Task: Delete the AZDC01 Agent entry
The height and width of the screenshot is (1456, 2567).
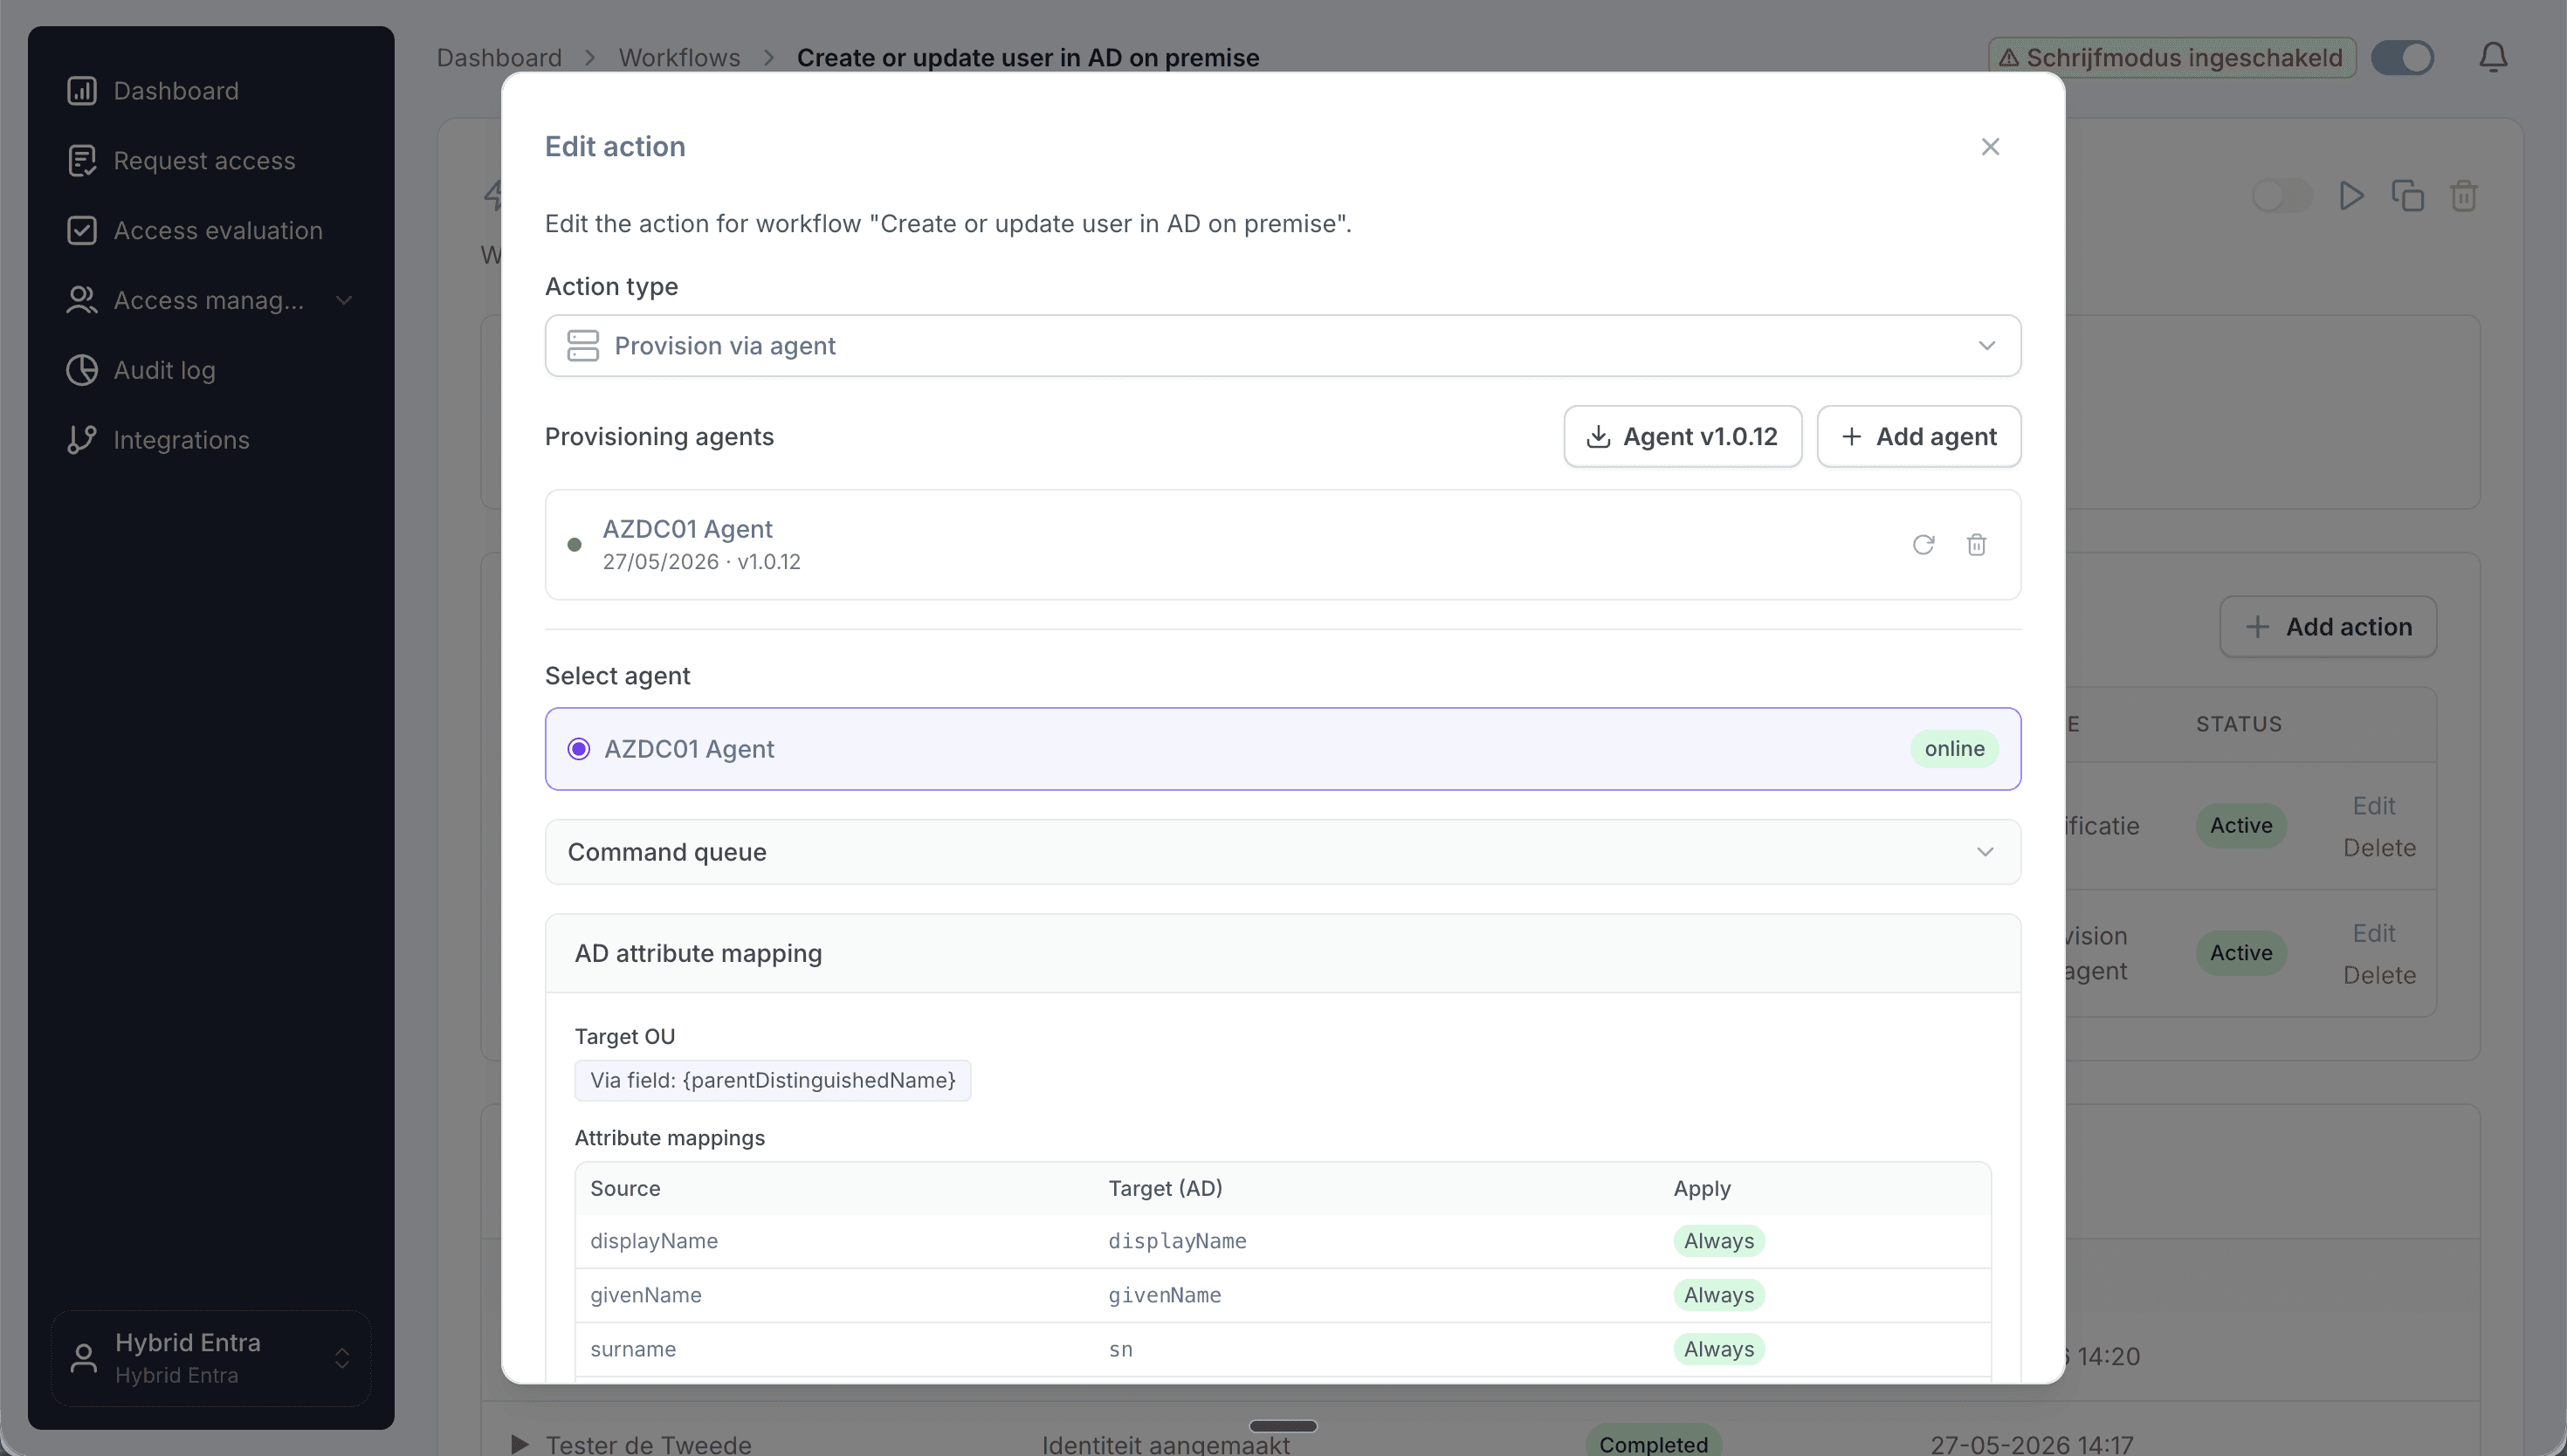Action: 1976,545
